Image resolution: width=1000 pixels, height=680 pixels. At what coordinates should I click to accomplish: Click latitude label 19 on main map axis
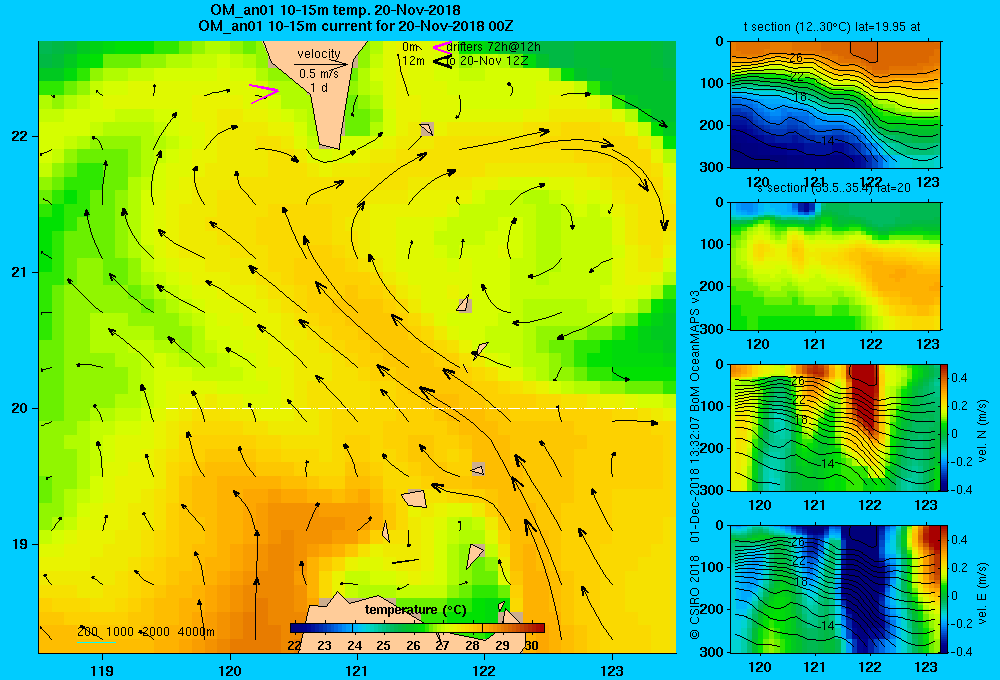point(20,544)
